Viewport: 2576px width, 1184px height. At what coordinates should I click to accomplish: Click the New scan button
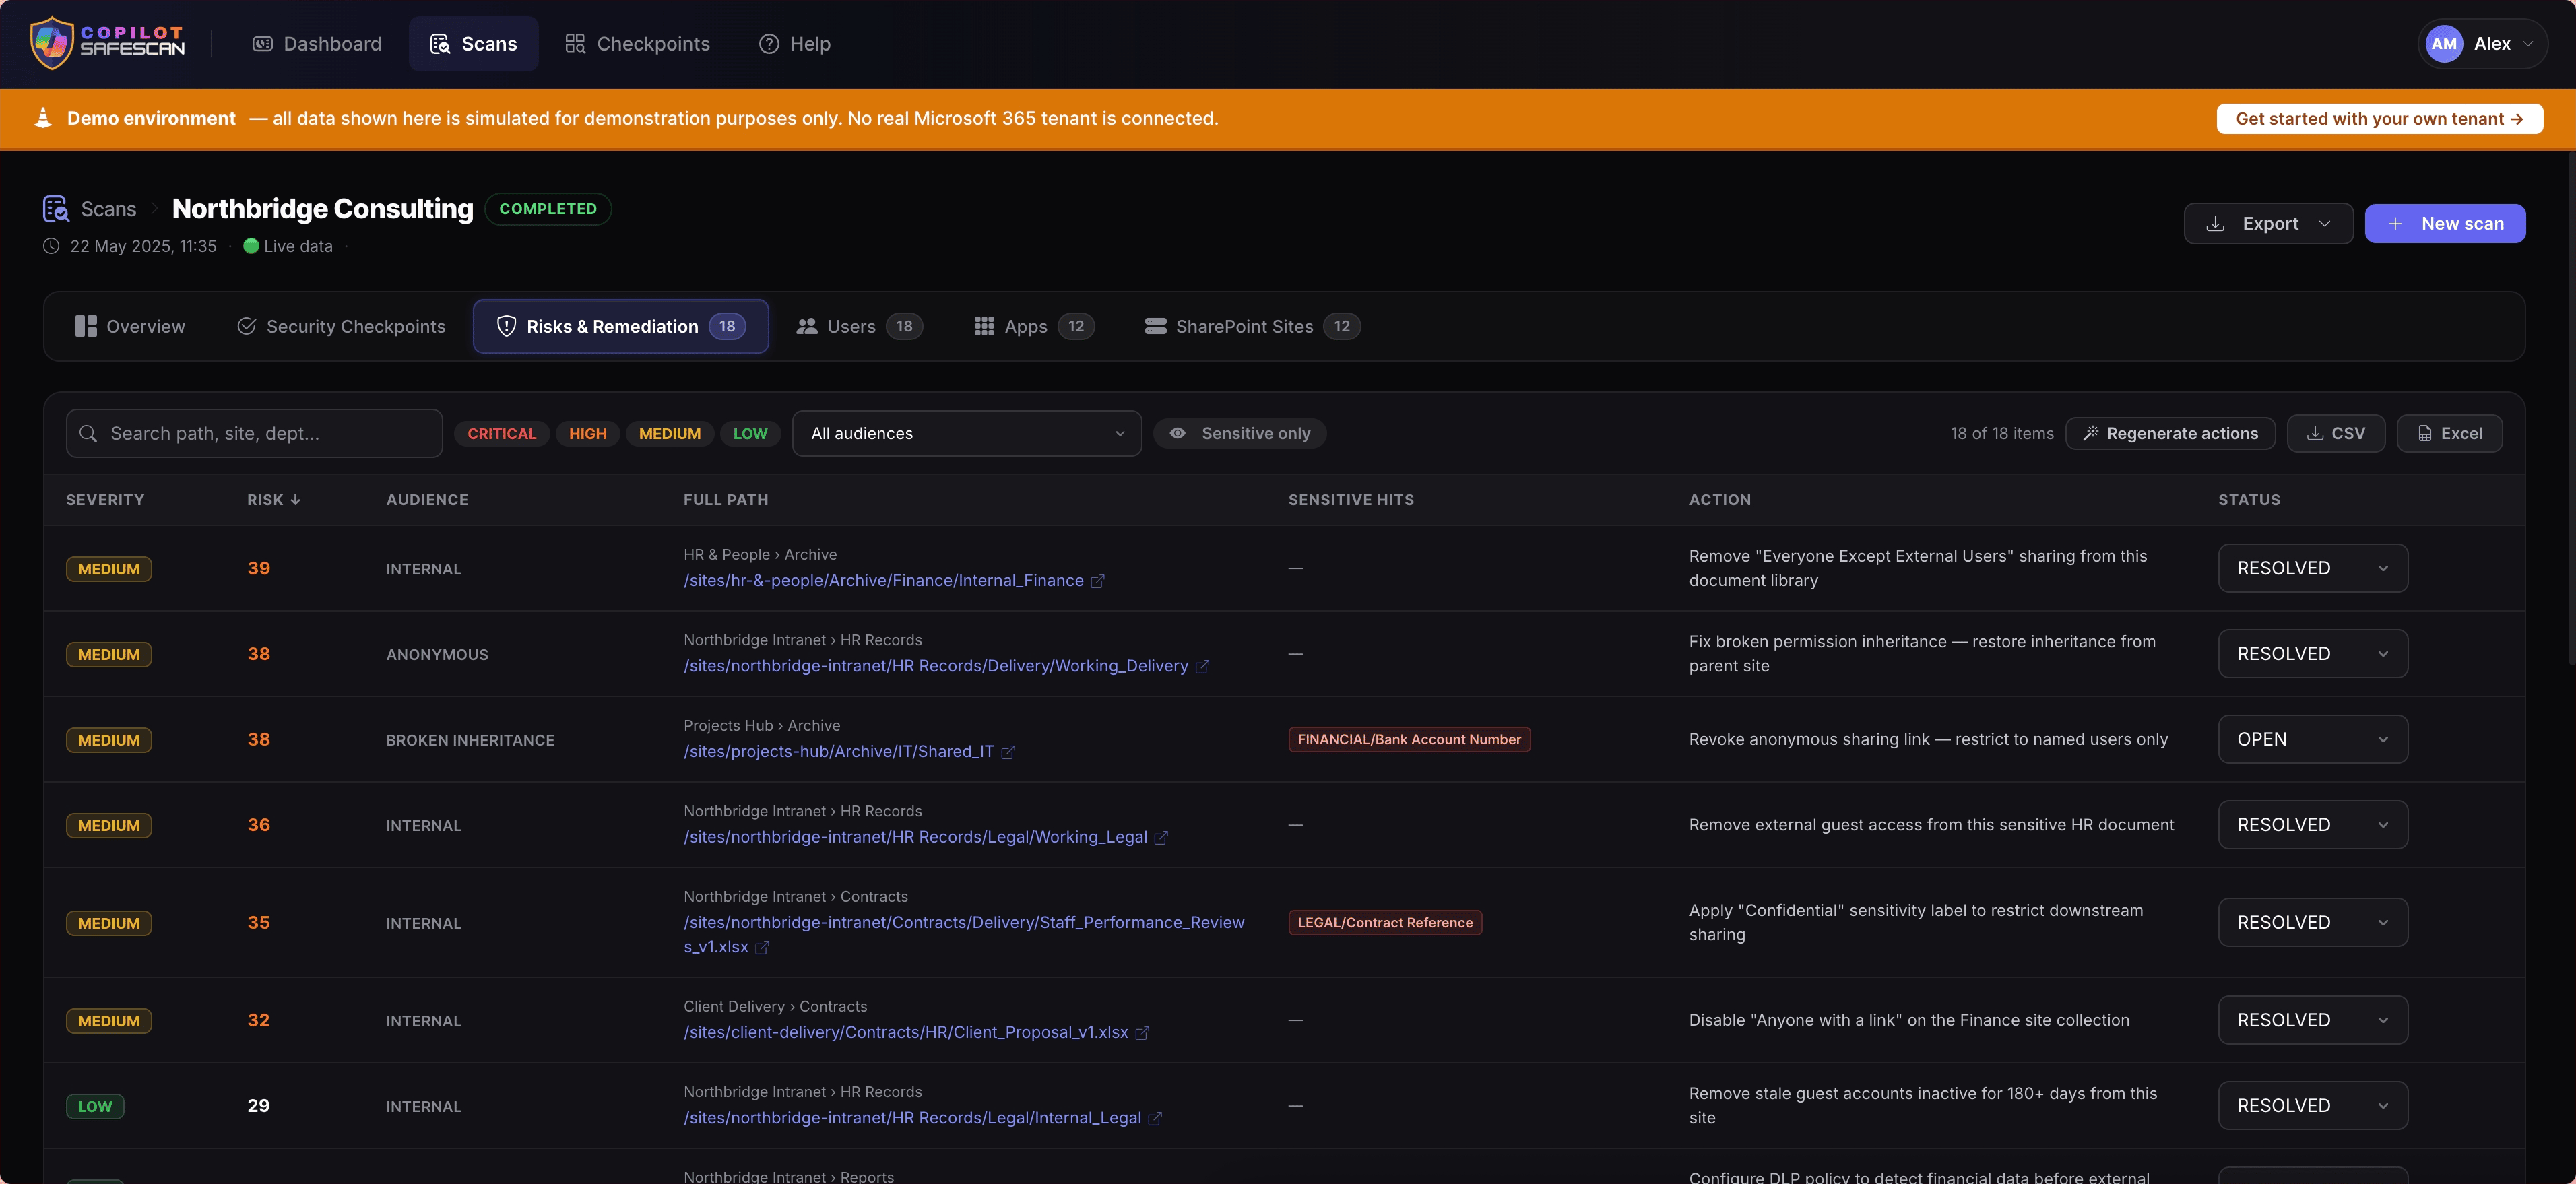[2445, 224]
